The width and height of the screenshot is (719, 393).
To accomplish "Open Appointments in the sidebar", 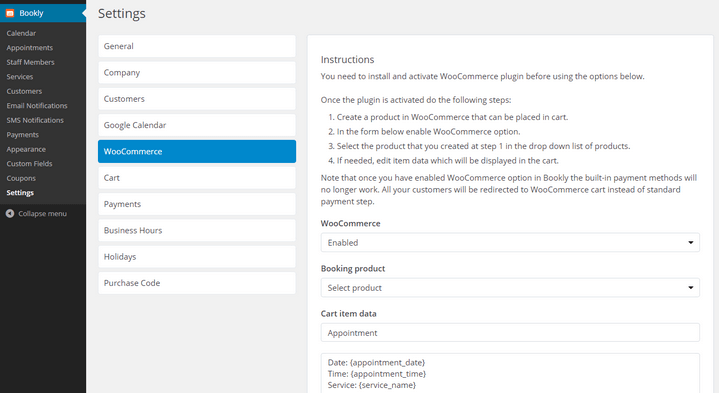I will pos(29,48).
